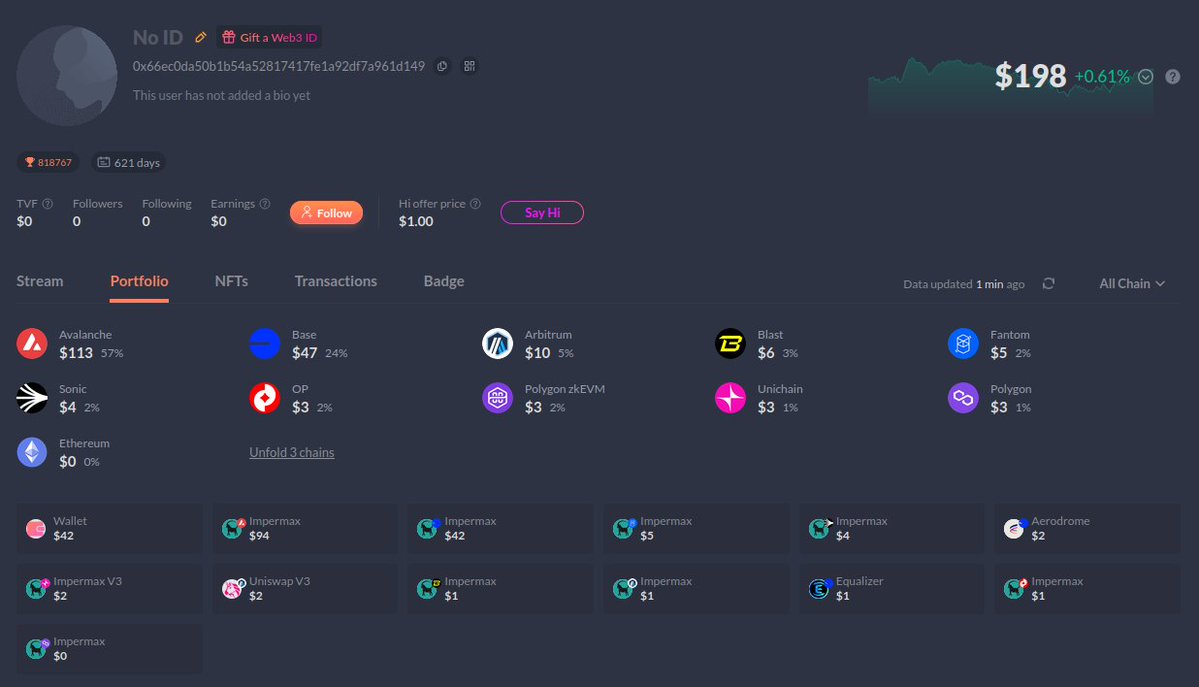
Task: Select the Arbitrum chain icon
Action: point(498,344)
